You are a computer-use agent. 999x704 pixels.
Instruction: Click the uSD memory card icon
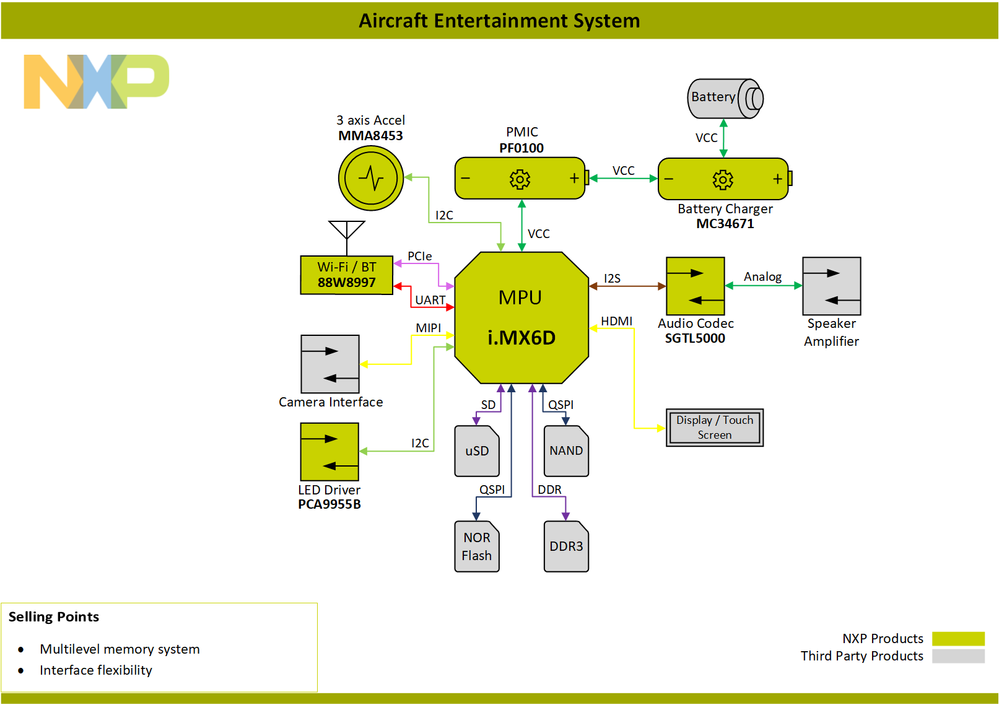click(477, 451)
